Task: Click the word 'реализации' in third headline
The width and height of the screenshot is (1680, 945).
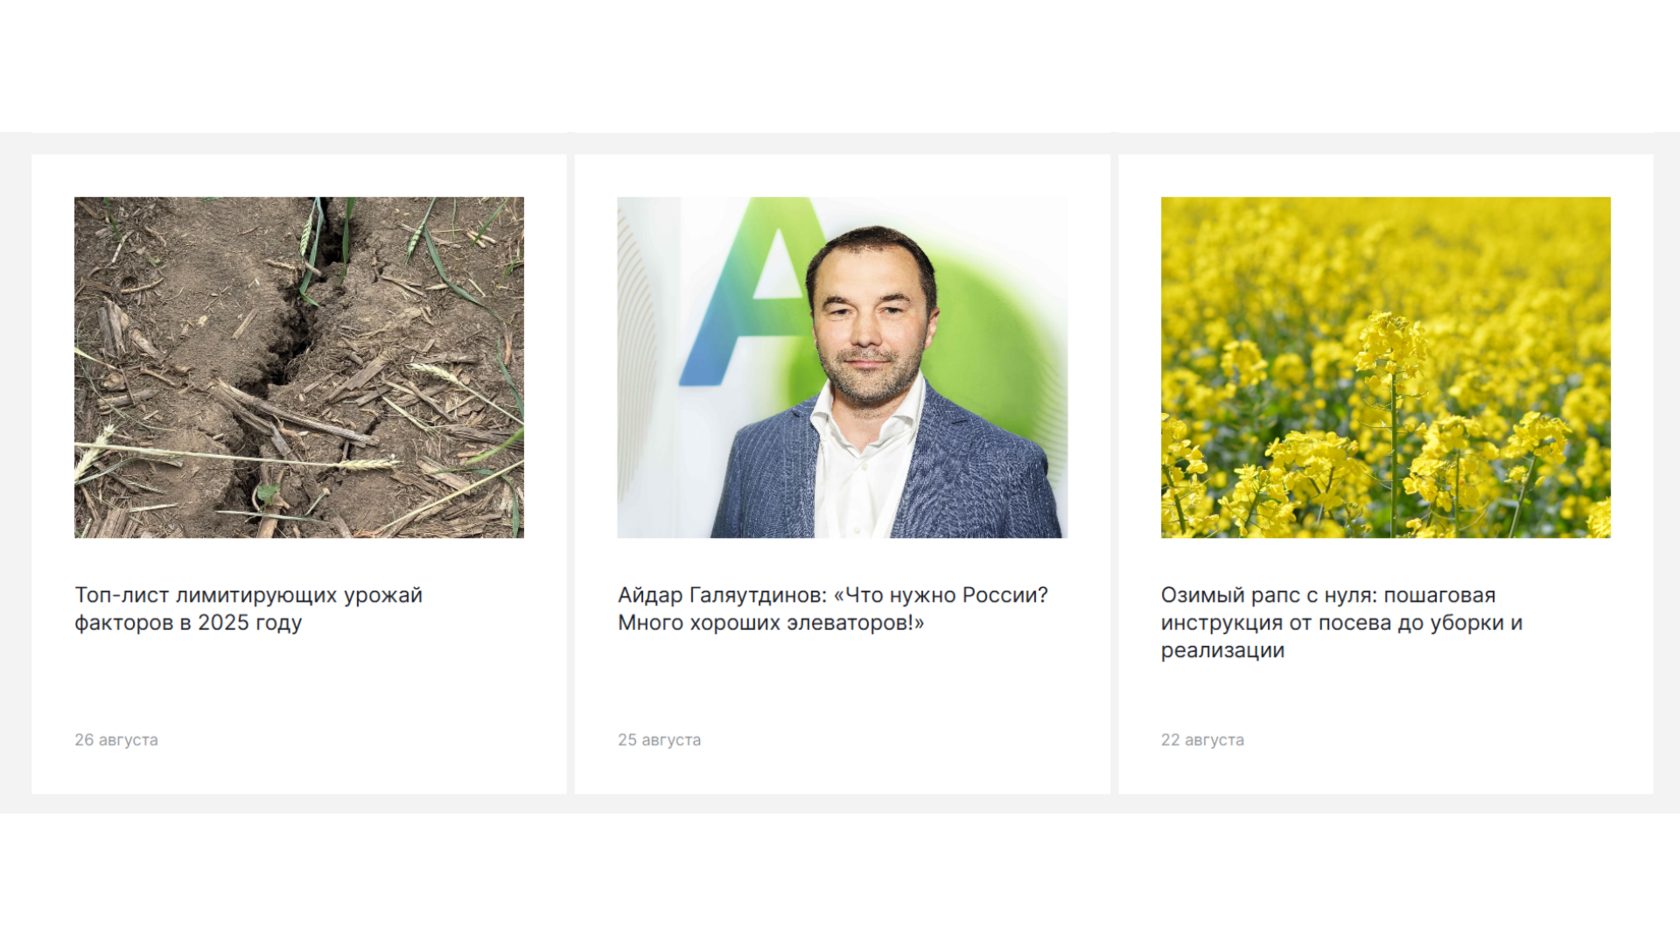Action: [x=1222, y=650]
